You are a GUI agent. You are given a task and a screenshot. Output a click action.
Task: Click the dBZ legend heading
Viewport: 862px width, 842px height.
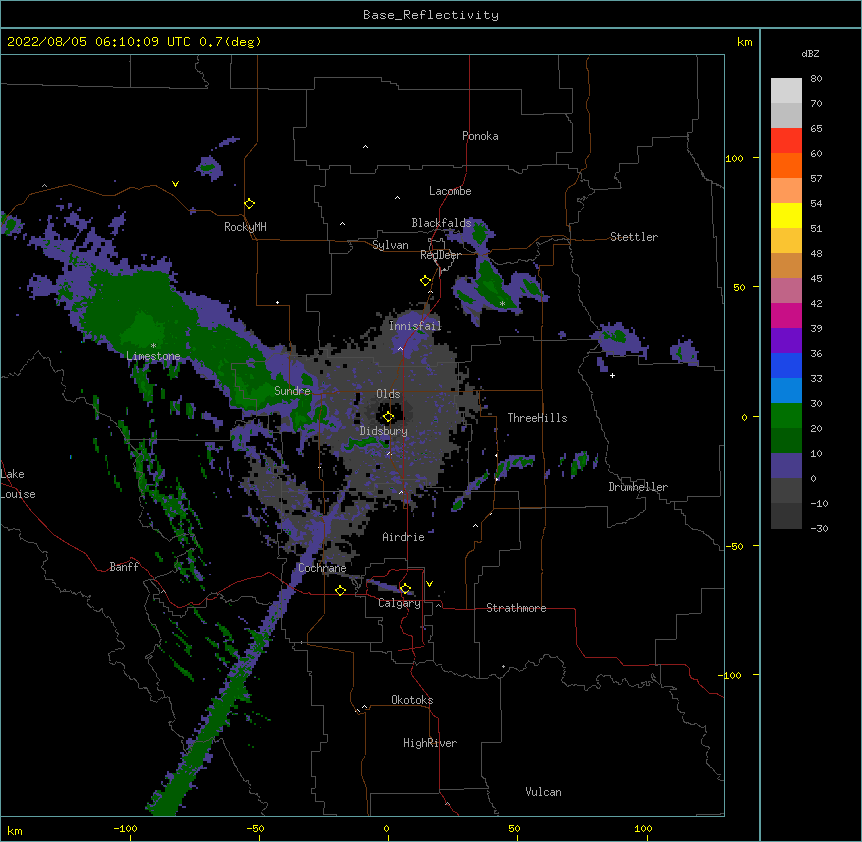point(810,53)
